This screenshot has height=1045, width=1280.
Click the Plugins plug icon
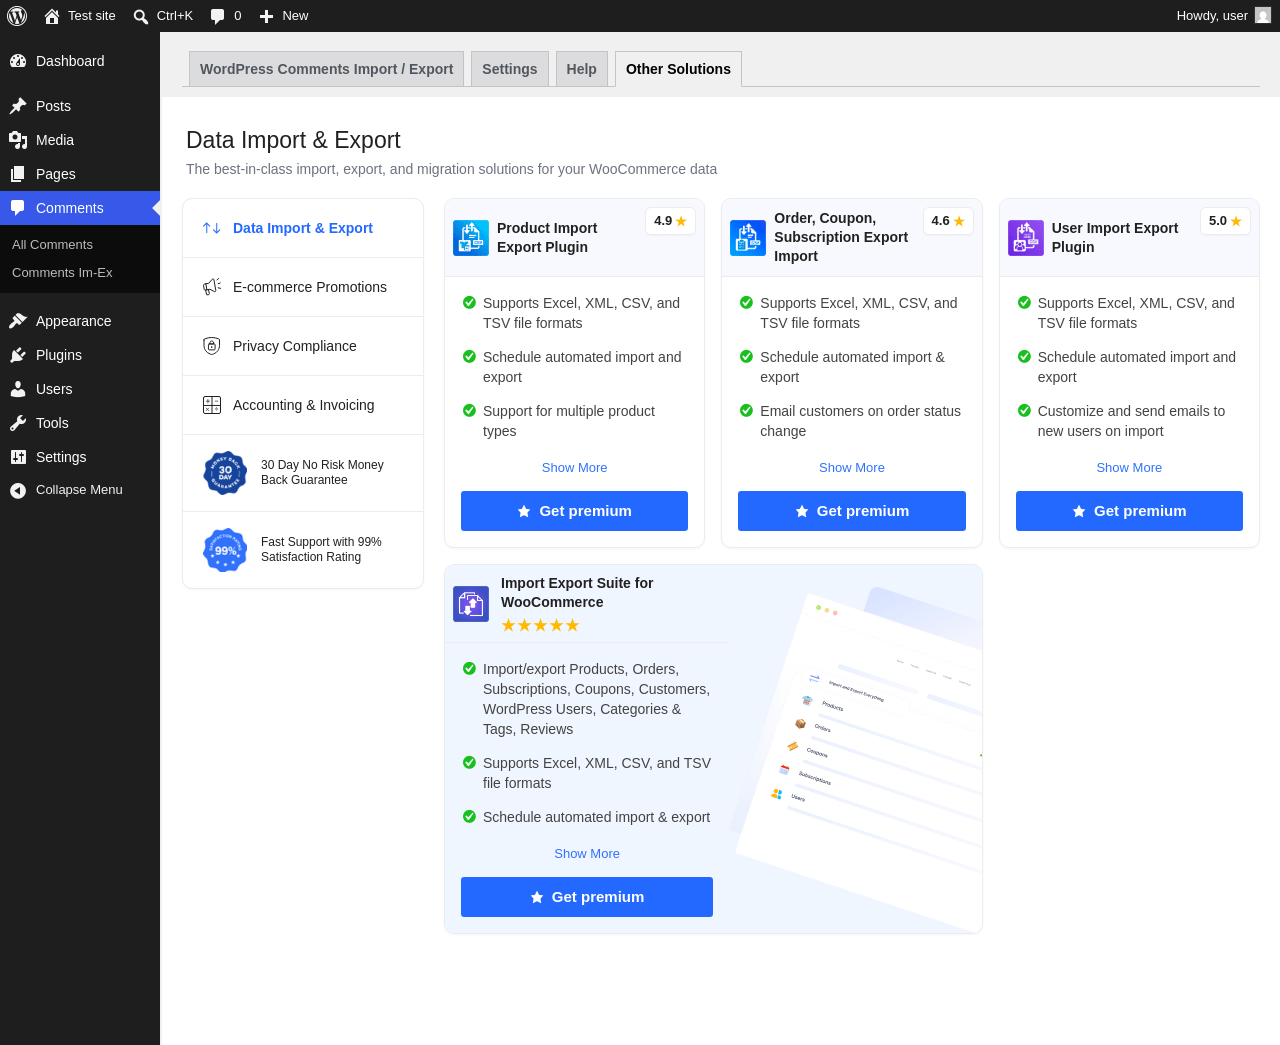click(x=18, y=355)
